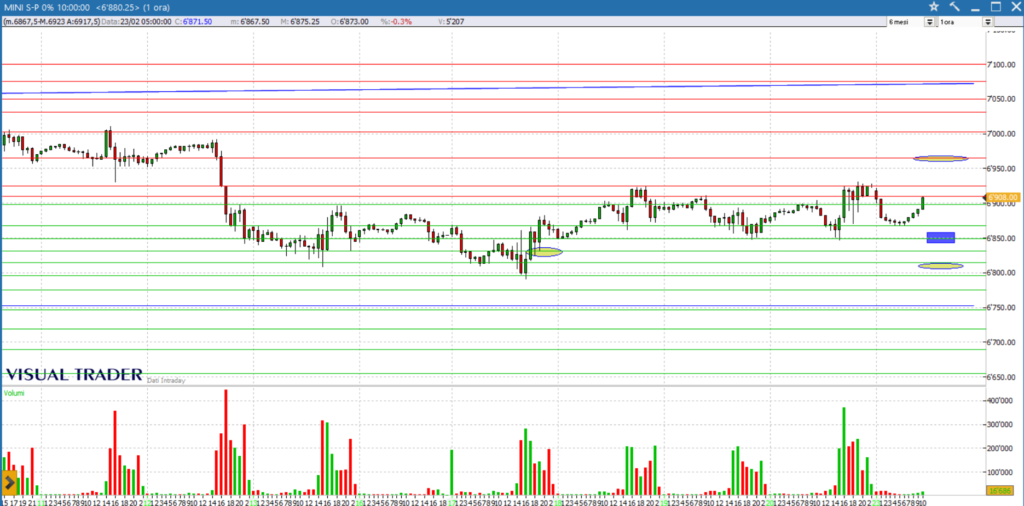
Task: Maximize the MINI S-P chart window
Action: coord(995,7)
